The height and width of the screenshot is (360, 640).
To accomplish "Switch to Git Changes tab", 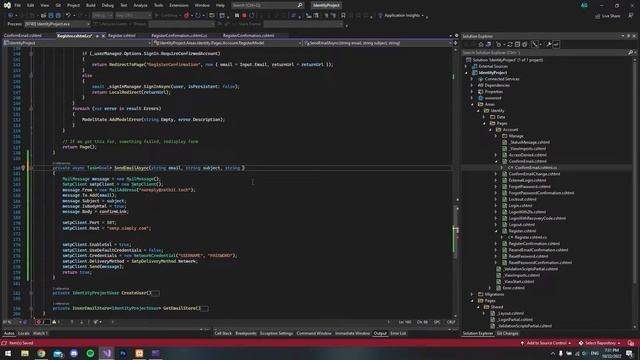I will pyautogui.click(x=507, y=333).
